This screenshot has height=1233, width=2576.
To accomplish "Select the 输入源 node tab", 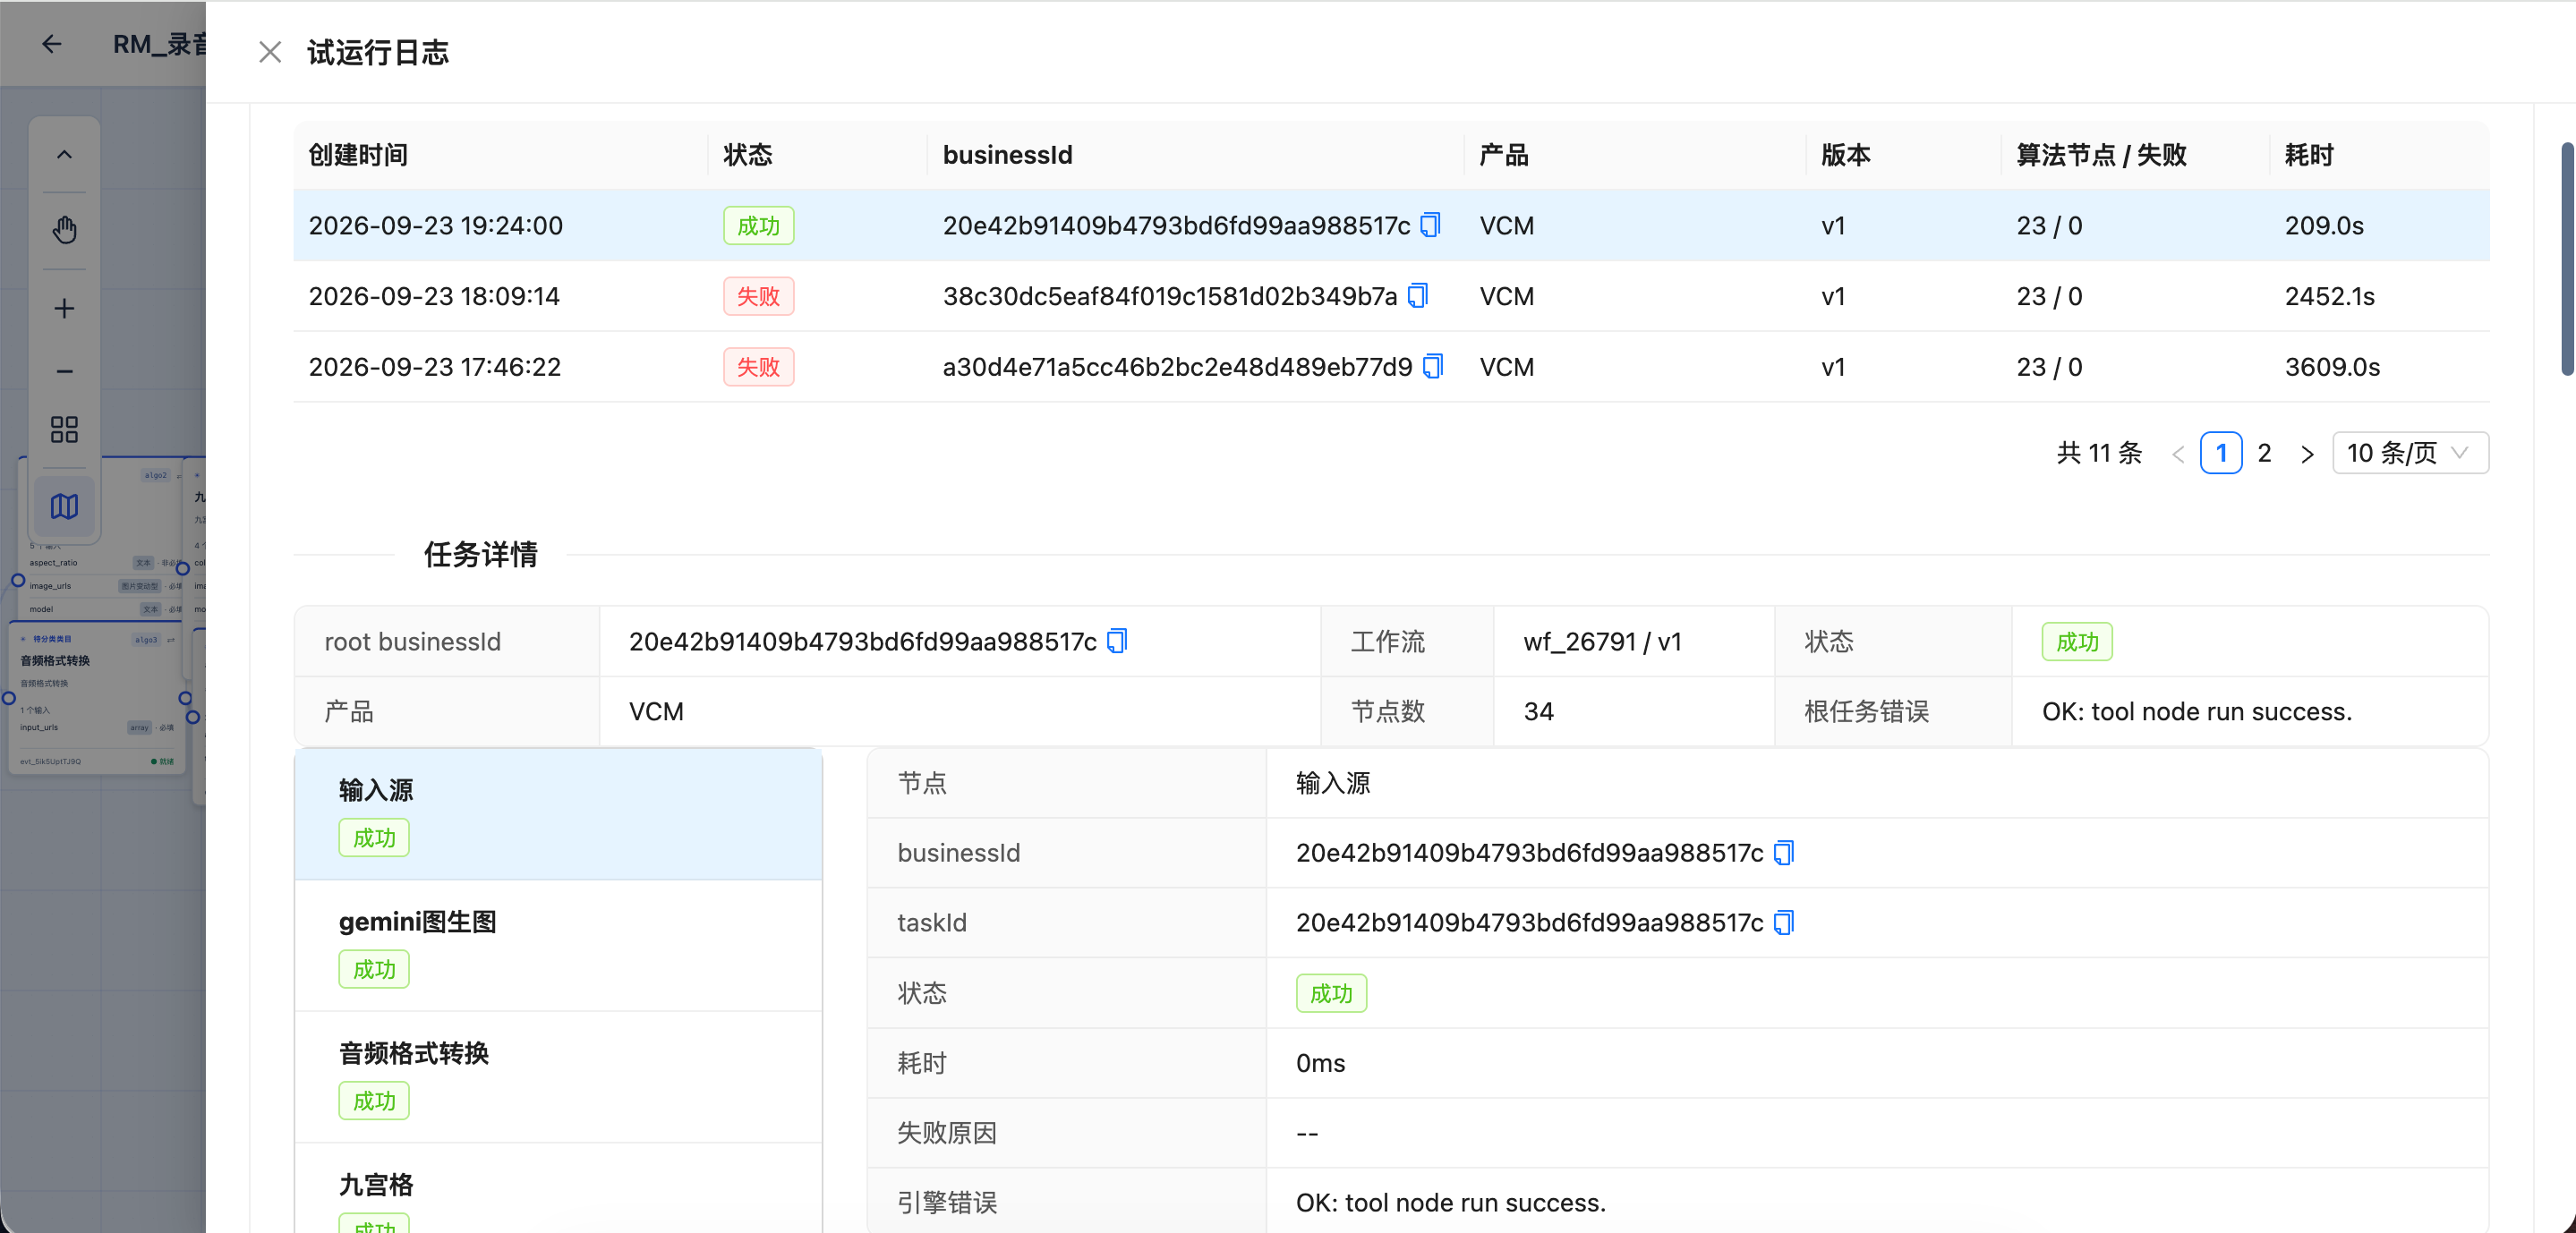I will pos(558,814).
